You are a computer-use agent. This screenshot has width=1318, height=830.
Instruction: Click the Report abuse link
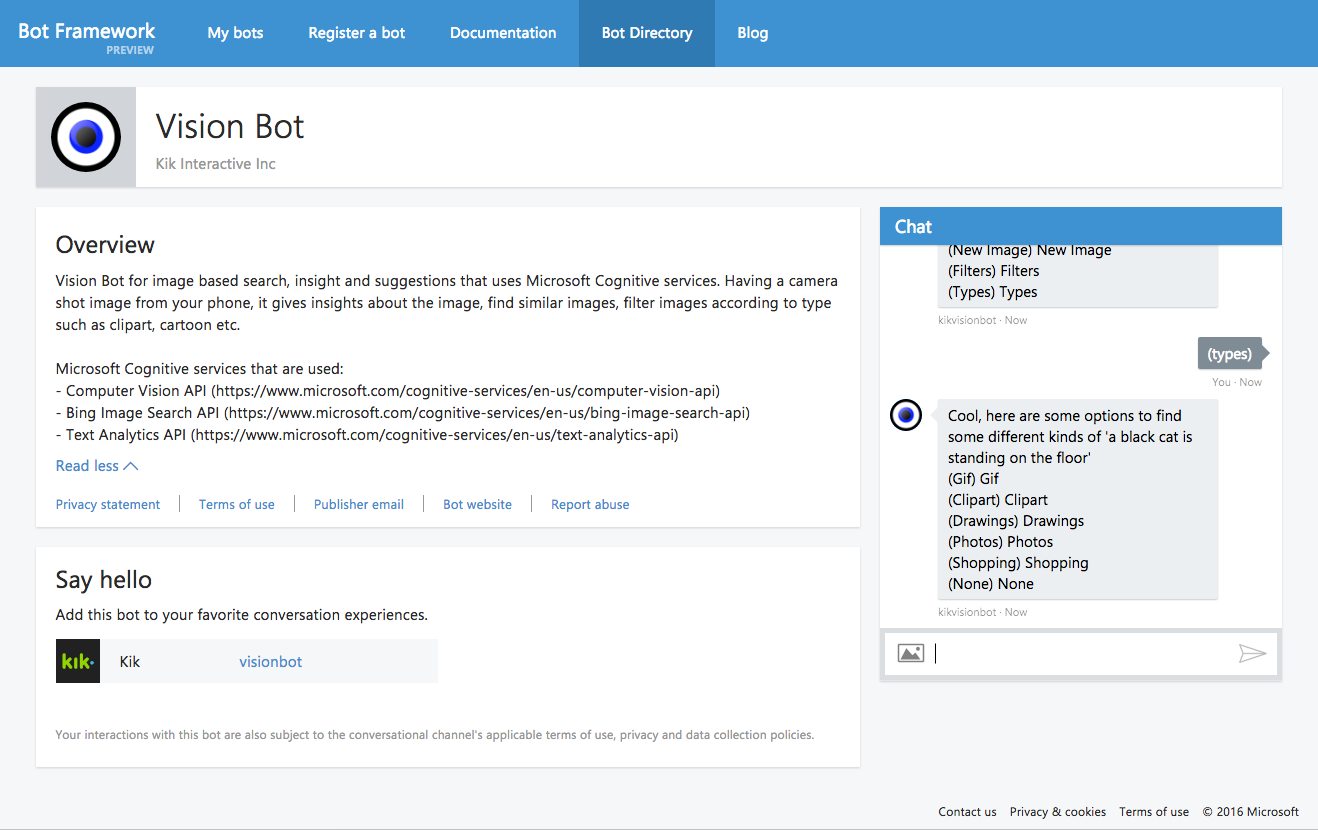pyautogui.click(x=590, y=505)
